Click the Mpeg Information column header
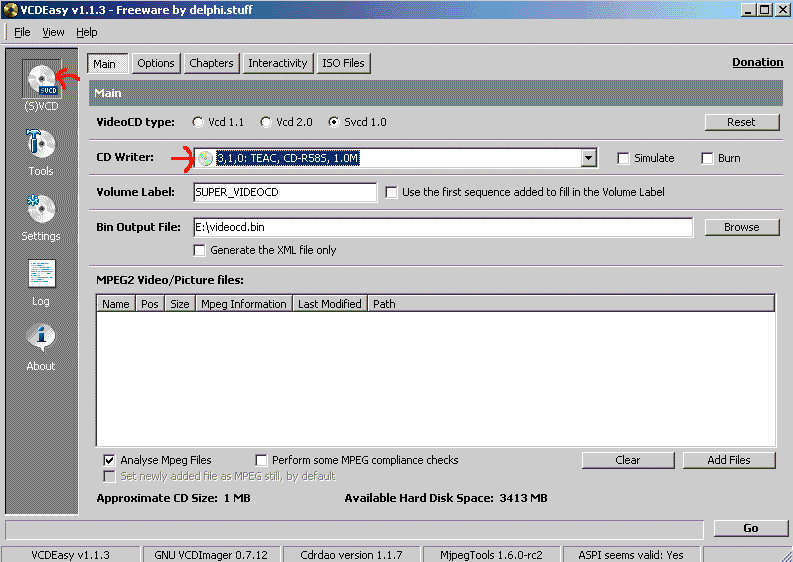Image resolution: width=793 pixels, height=562 pixels. tap(244, 304)
